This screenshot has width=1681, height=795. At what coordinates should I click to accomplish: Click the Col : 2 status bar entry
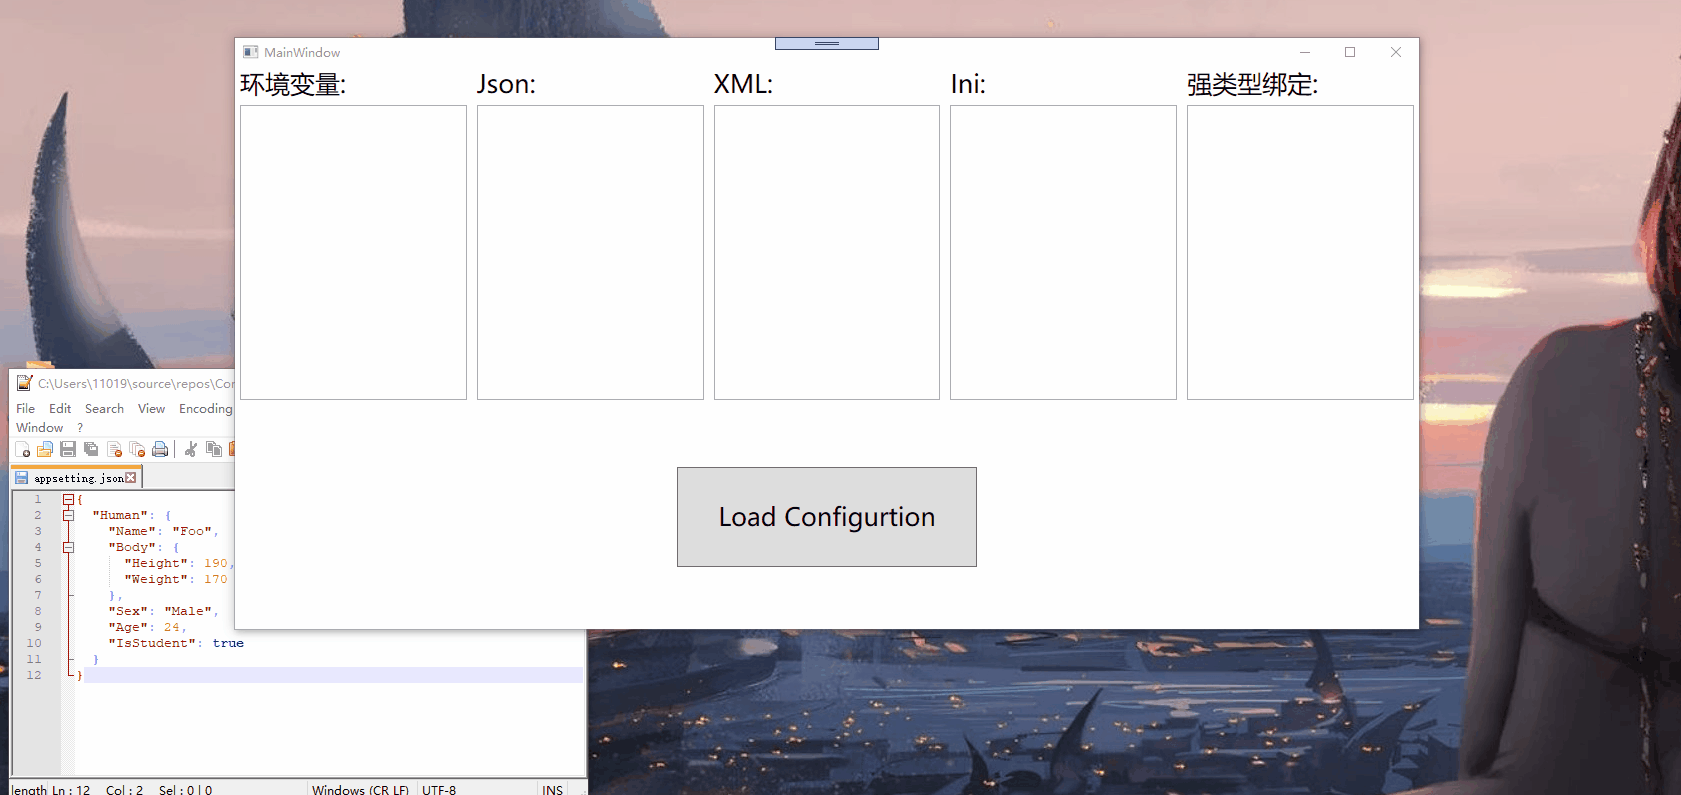(125, 789)
